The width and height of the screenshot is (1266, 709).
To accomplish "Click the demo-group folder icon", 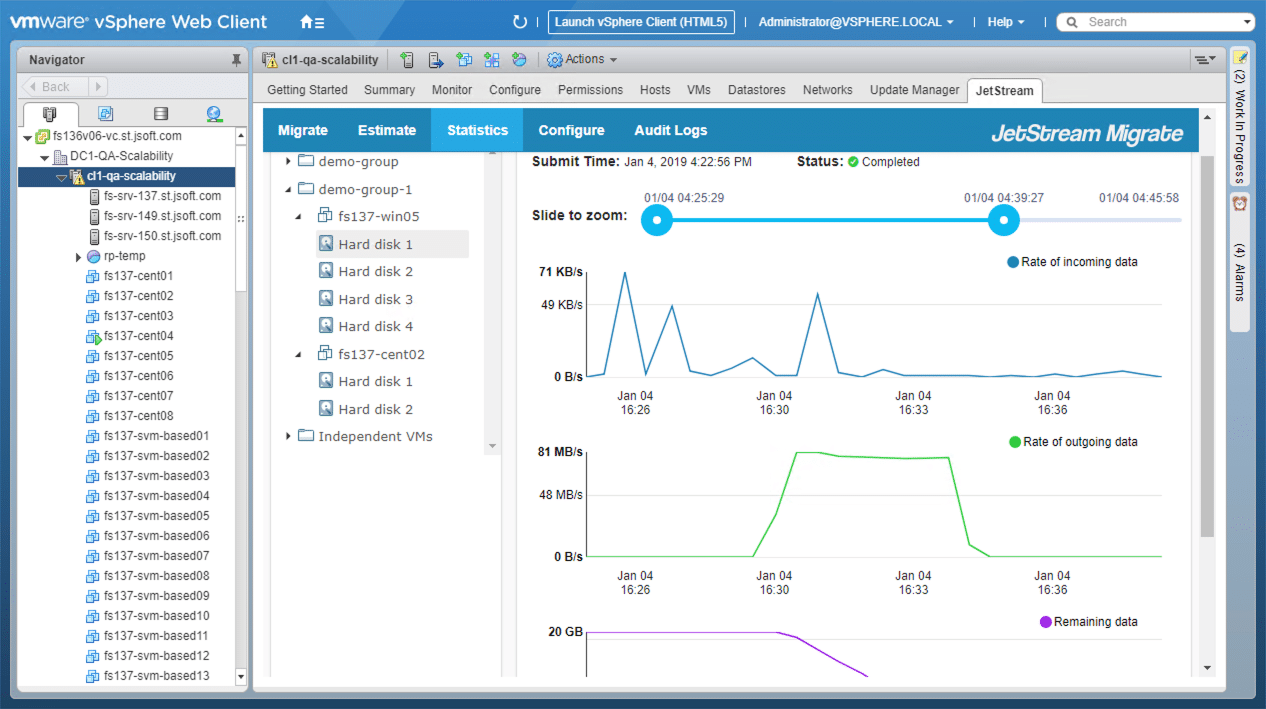I will click(306, 161).
